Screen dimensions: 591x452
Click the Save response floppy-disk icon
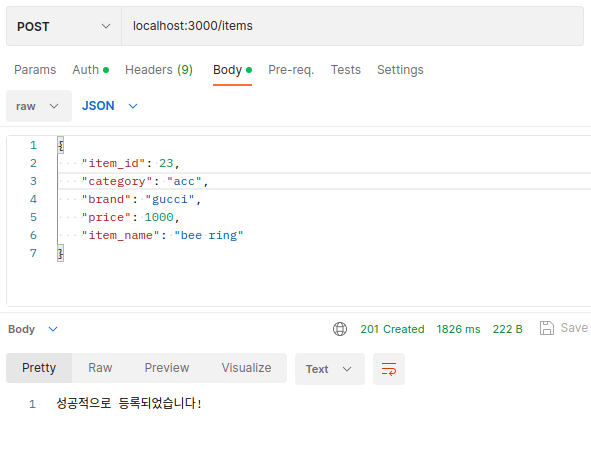(x=547, y=328)
